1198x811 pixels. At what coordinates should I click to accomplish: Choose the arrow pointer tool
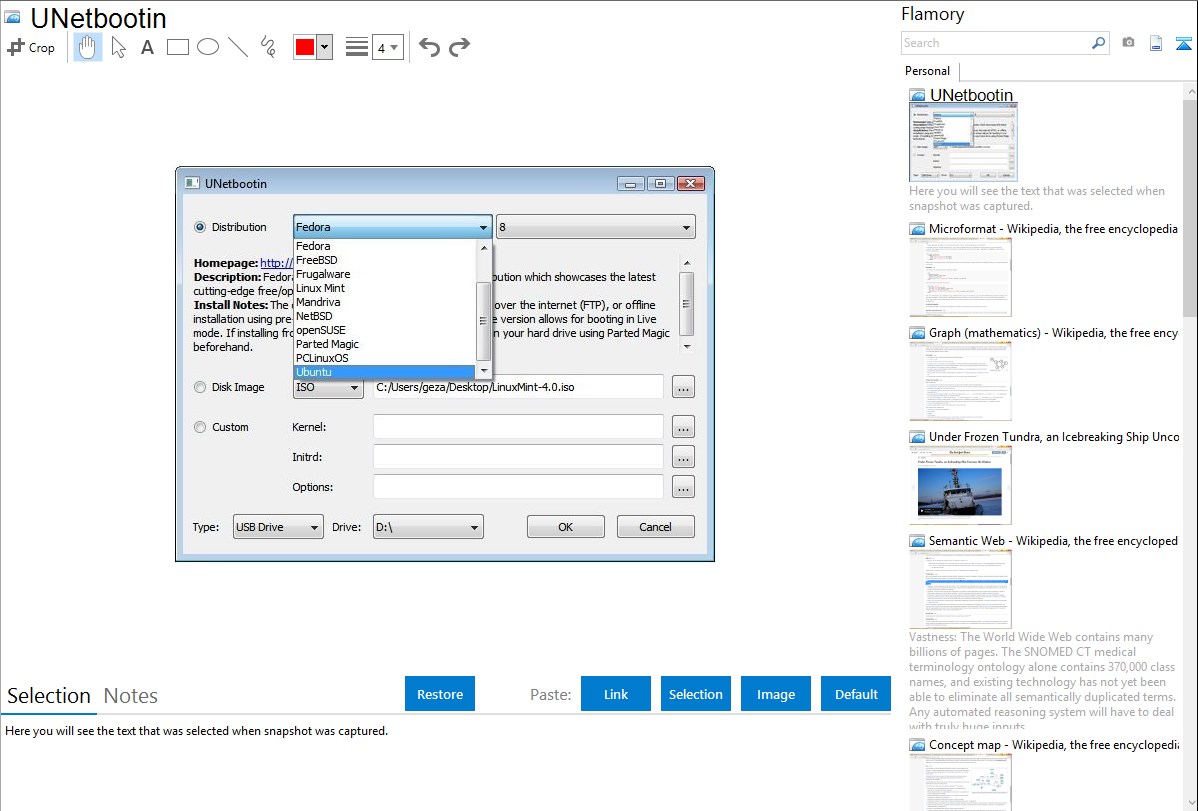118,47
